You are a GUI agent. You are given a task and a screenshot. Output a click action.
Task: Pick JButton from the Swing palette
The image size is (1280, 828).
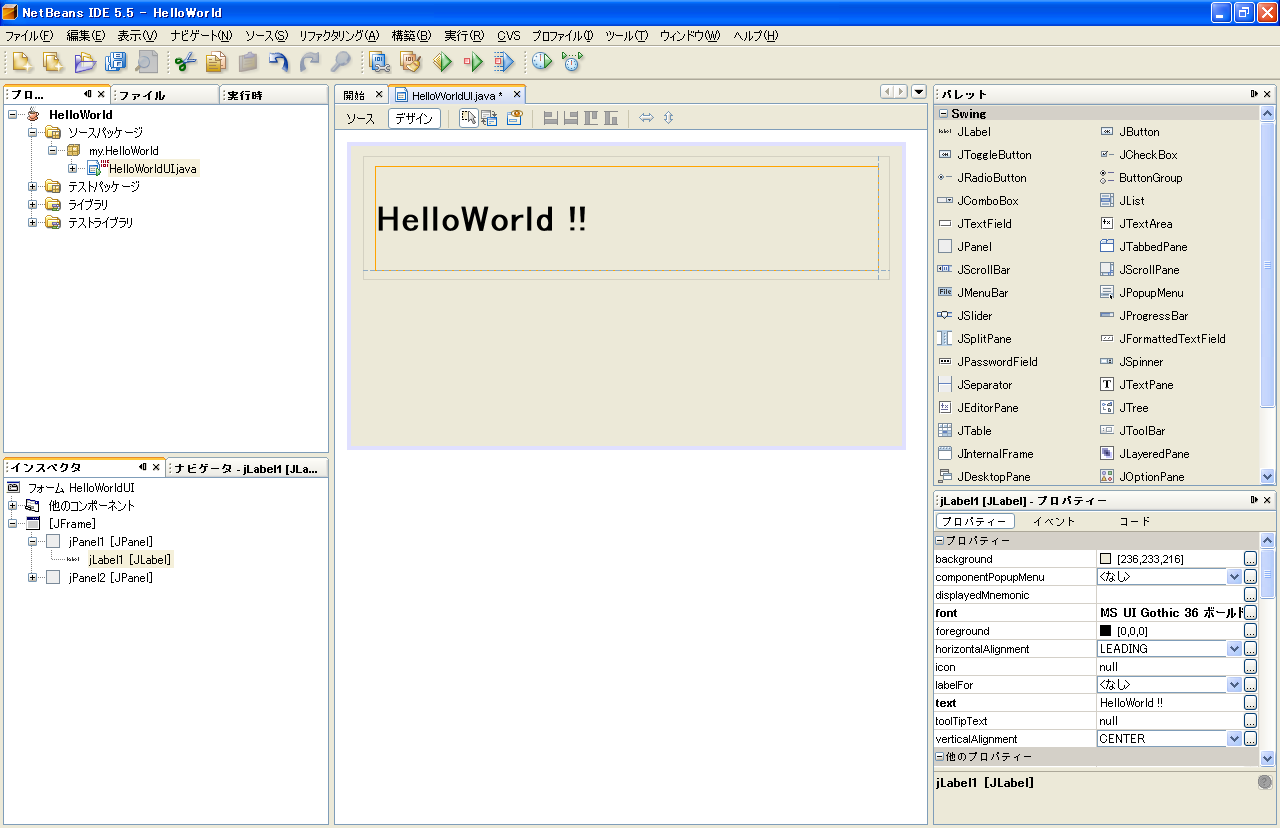[x=1139, y=132]
